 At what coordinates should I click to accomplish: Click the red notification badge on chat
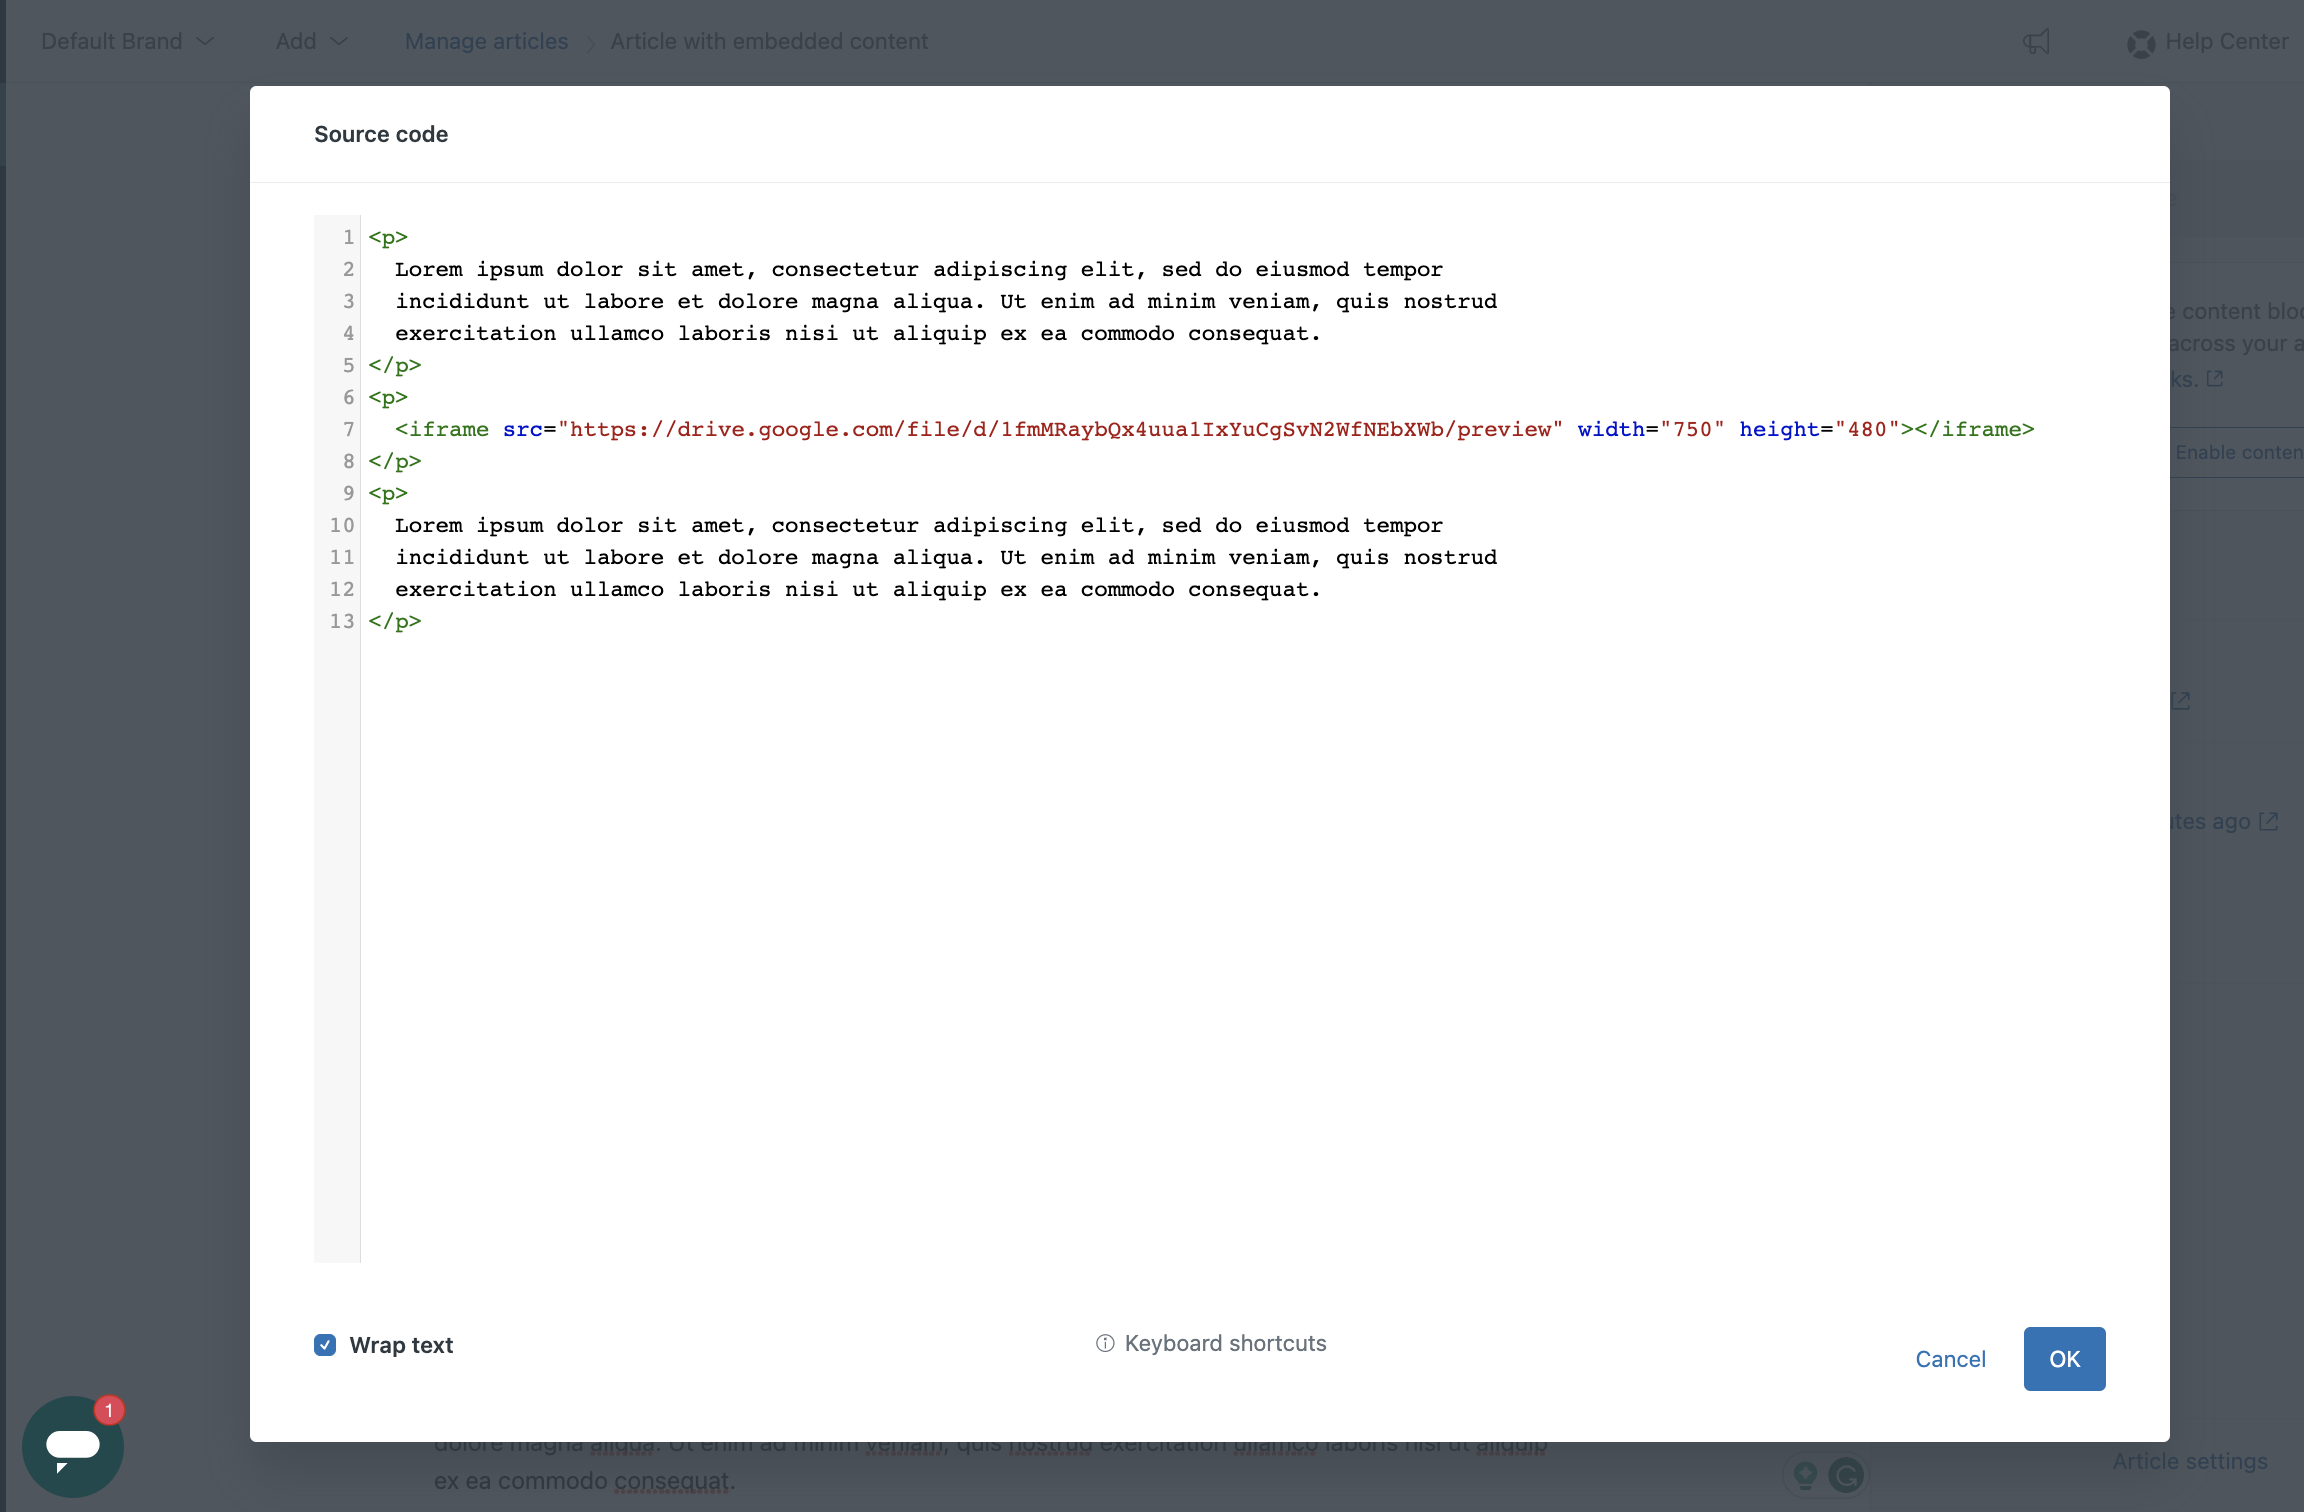click(x=109, y=1410)
